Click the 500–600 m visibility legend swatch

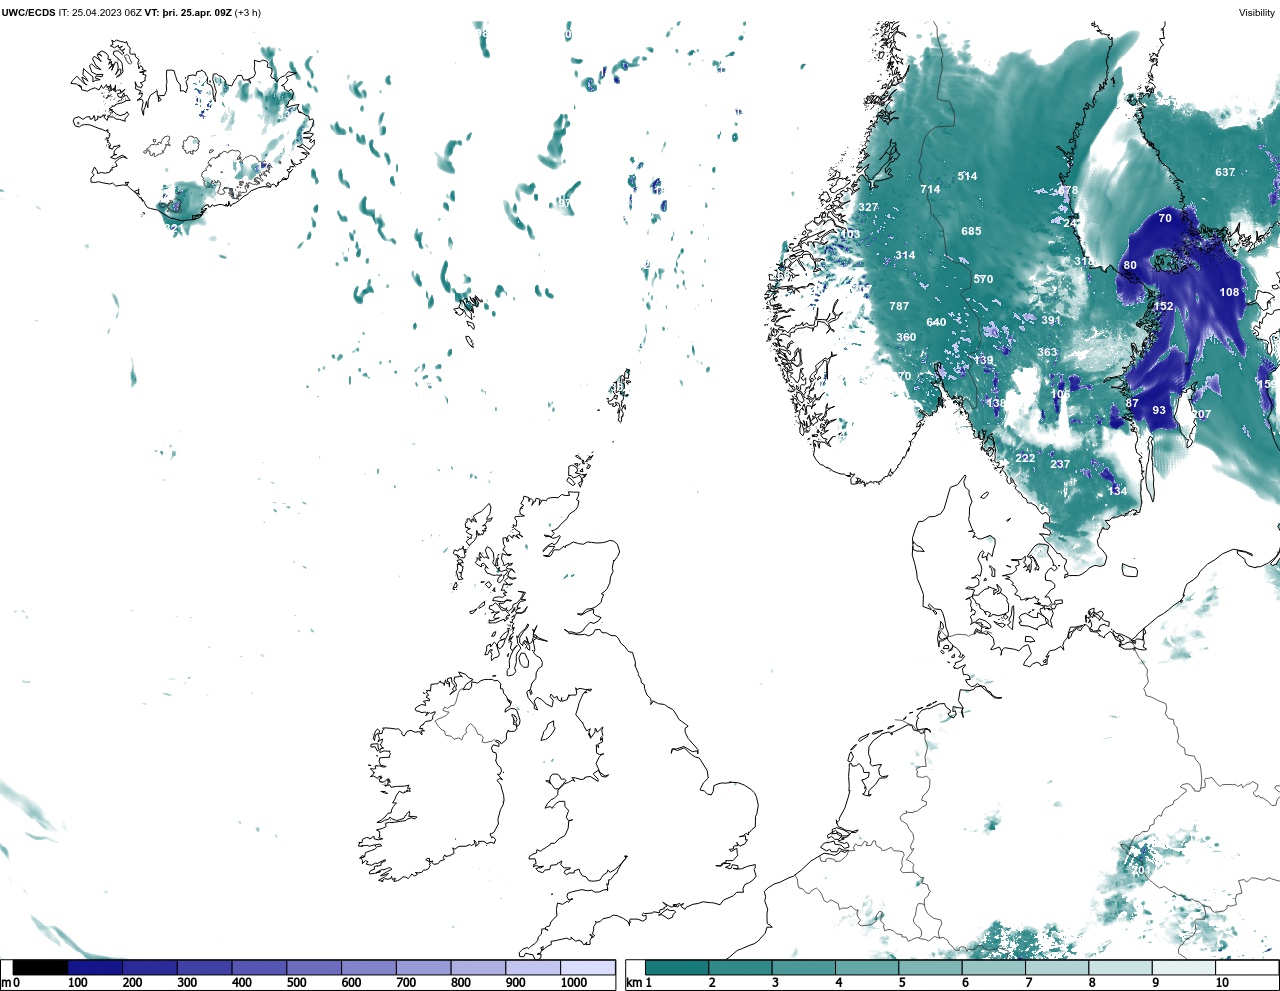tap(314, 967)
